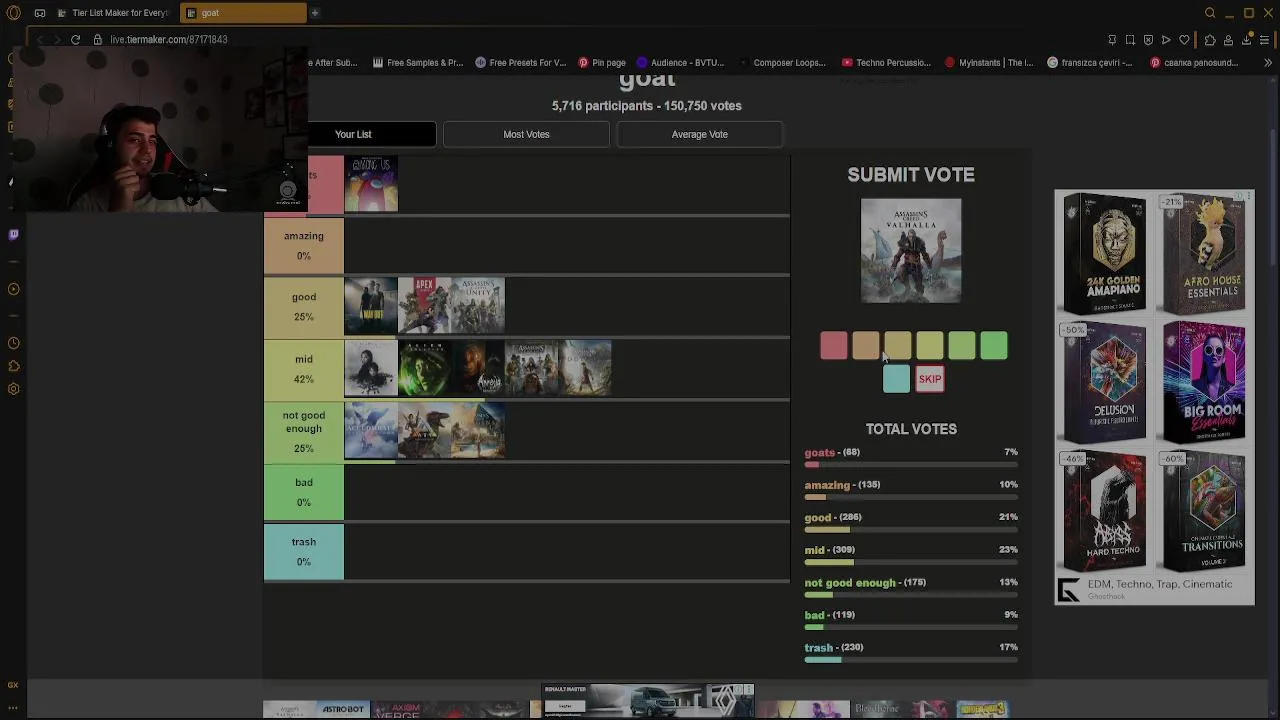Click the trash - (230) vote total
Viewport: 1280px width, 720px height.
[834, 647]
